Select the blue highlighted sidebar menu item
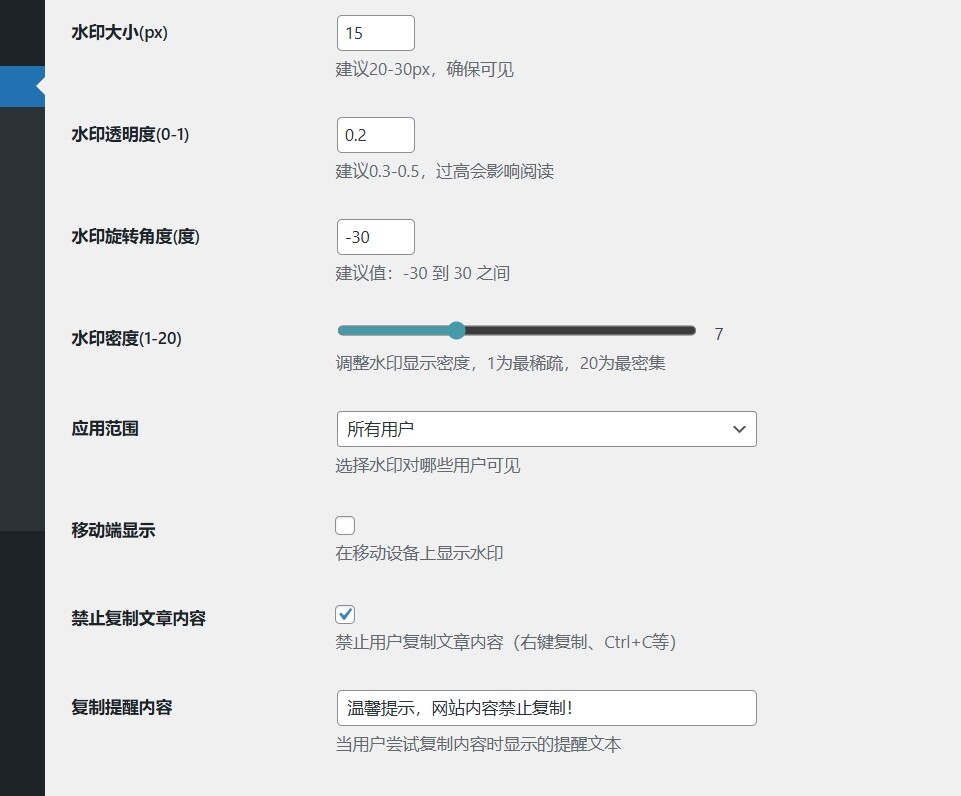The image size is (961, 796). coord(20,86)
